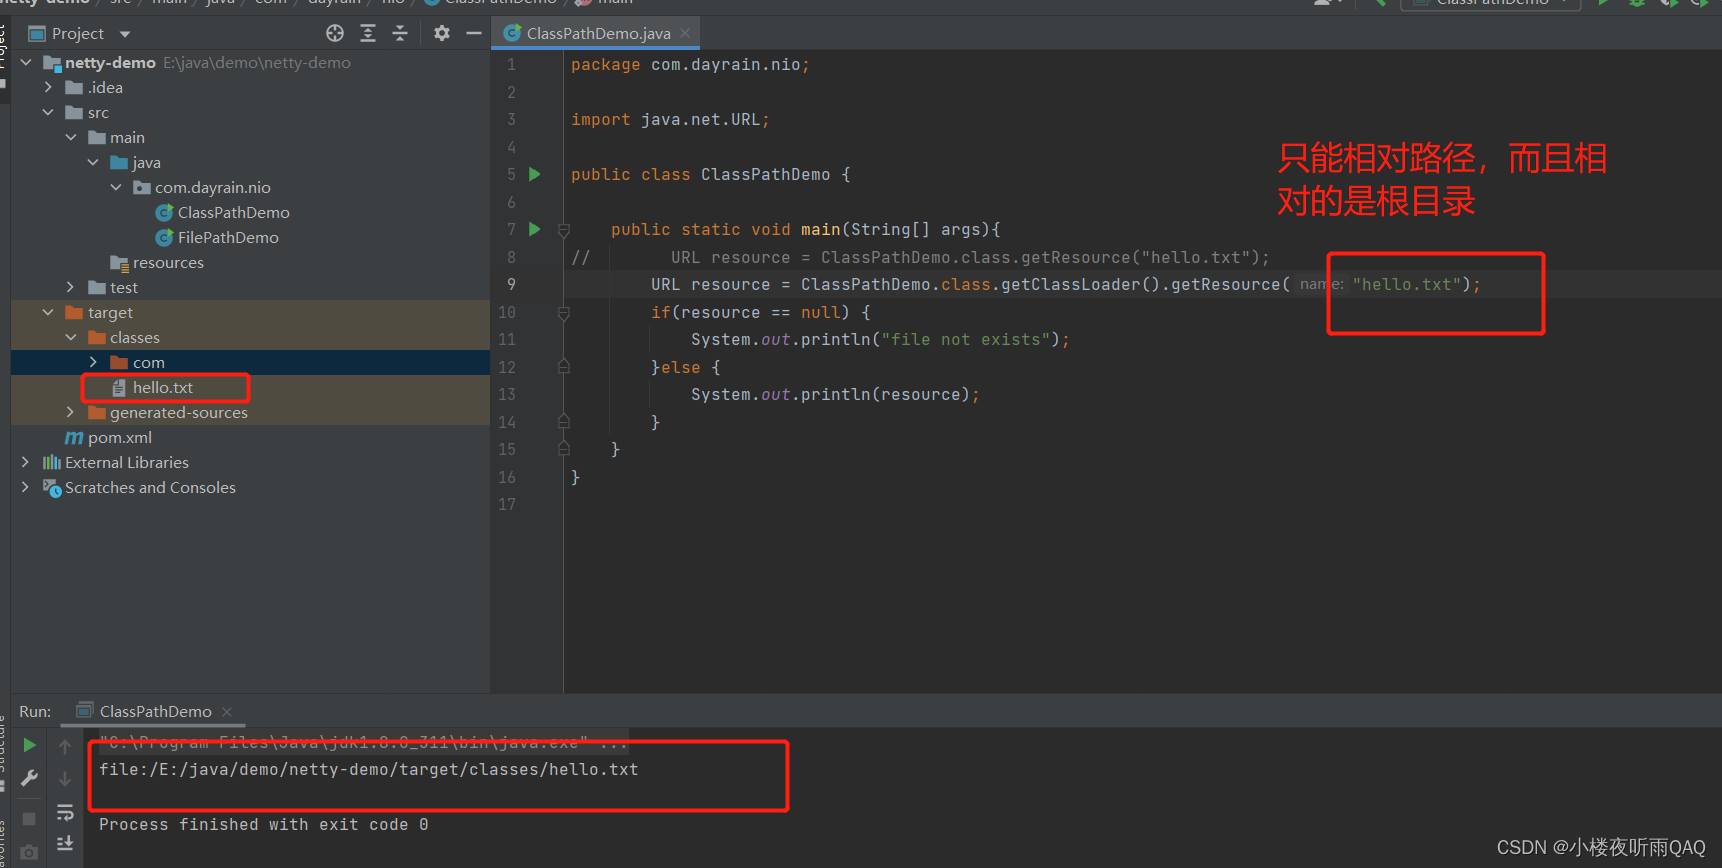Collapse the netty-demo root node
The height and width of the screenshot is (868, 1722).
pyautogui.click(x=26, y=62)
